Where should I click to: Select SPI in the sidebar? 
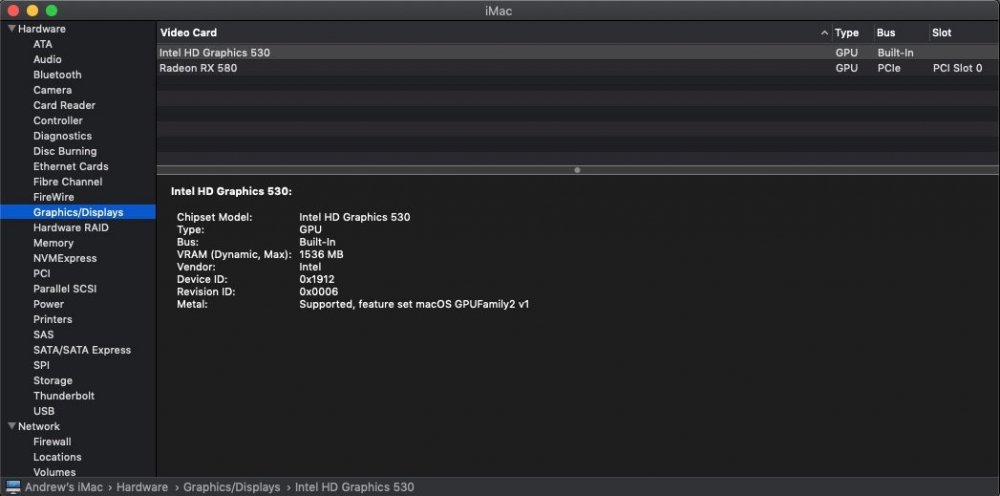coord(41,365)
